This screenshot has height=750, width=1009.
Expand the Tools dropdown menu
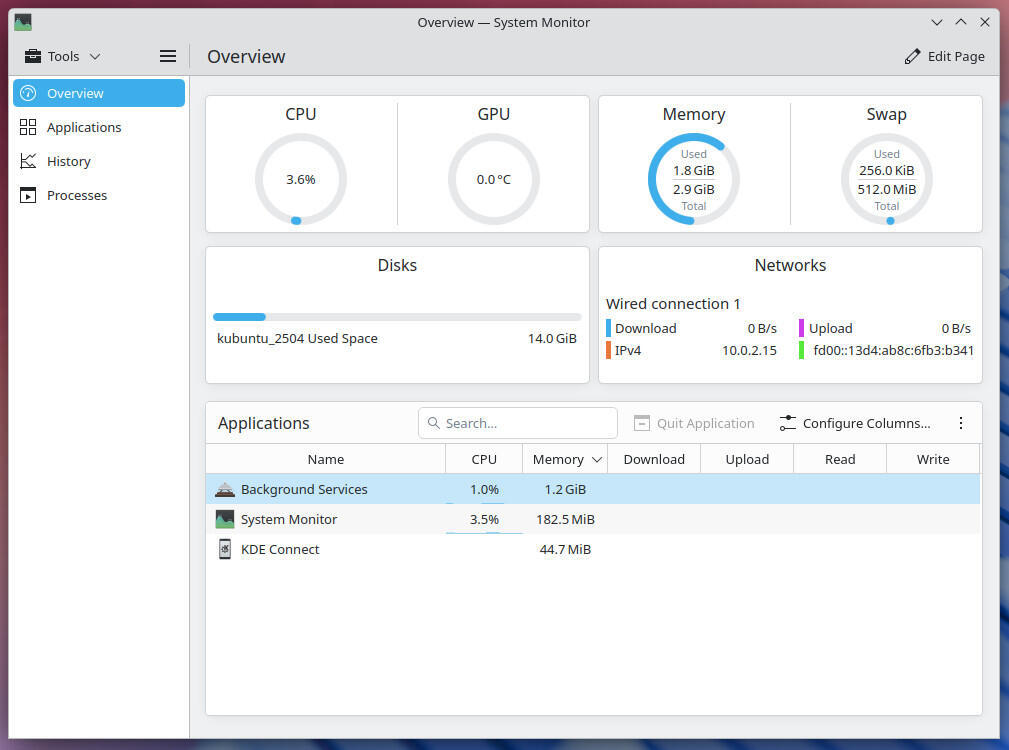tap(63, 56)
